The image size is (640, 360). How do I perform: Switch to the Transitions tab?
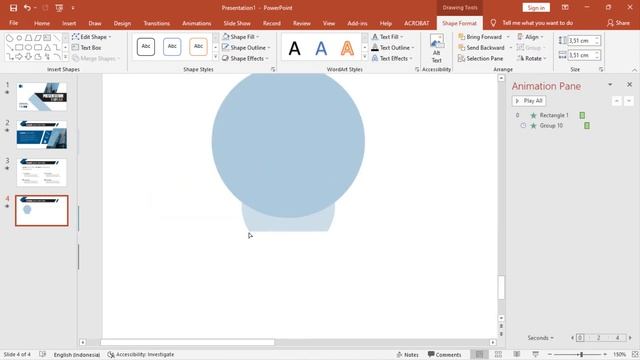(x=156, y=23)
